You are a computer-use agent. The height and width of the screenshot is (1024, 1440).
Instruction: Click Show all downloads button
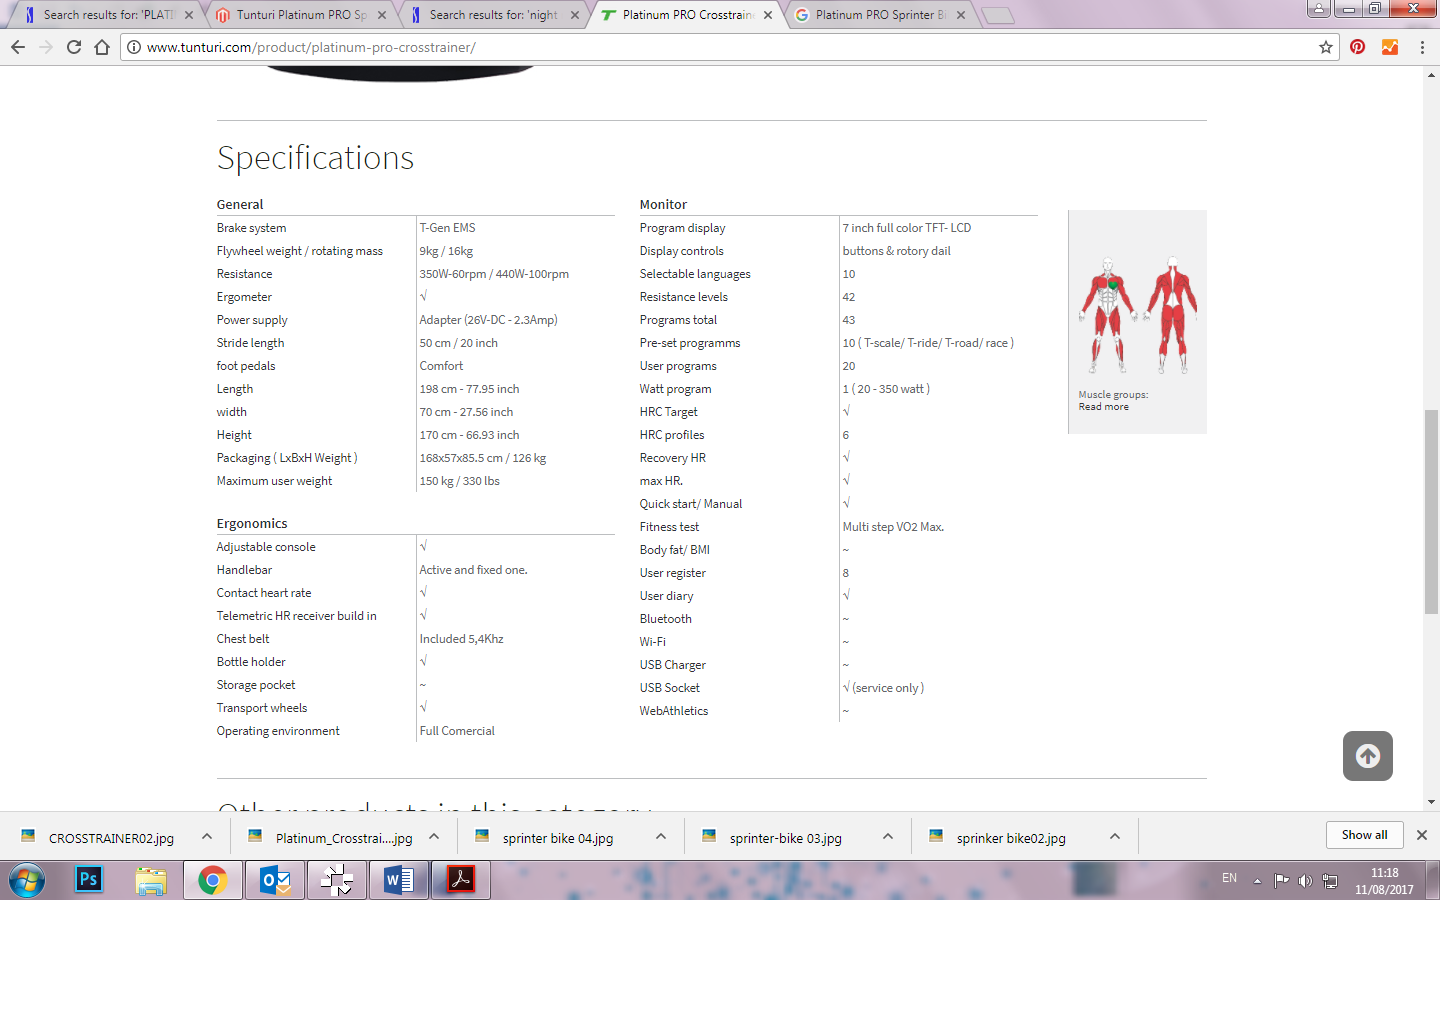(x=1364, y=835)
